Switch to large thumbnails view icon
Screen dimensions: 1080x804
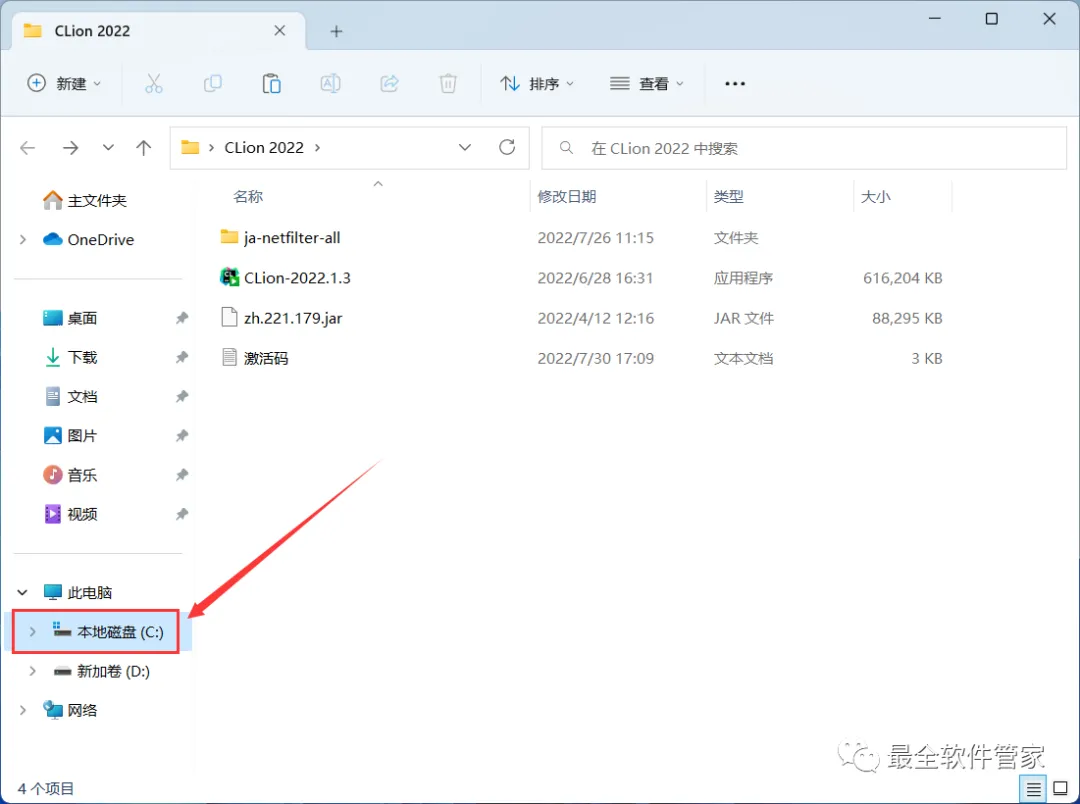click(x=1061, y=789)
